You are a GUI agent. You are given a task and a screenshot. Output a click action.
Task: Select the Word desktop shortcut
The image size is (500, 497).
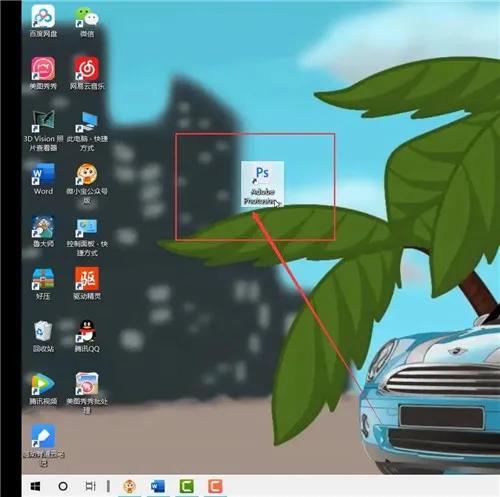point(43,179)
